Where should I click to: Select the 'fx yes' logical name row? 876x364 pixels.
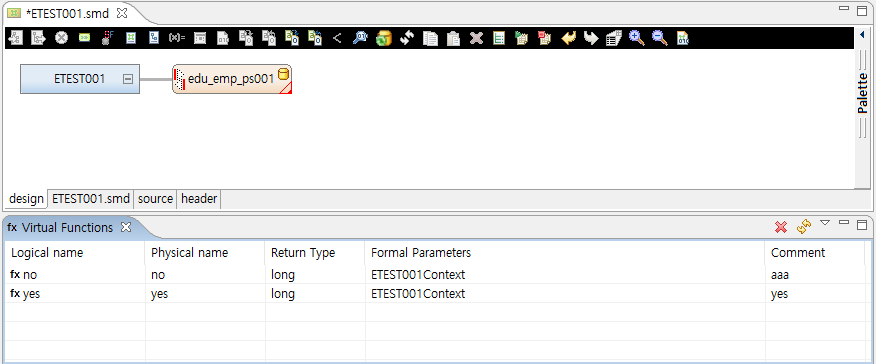coord(75,294)
